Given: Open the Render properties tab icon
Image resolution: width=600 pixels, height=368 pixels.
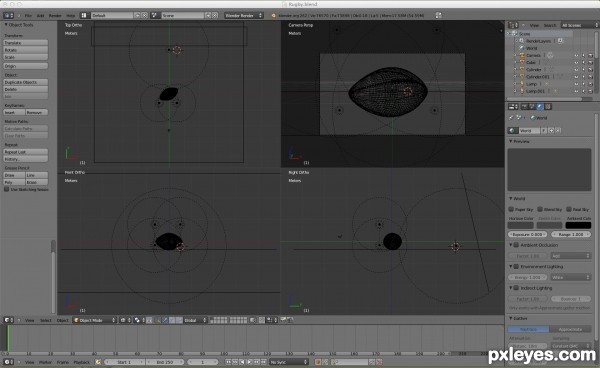Looking at the screenshot, I should pos(525,107).
